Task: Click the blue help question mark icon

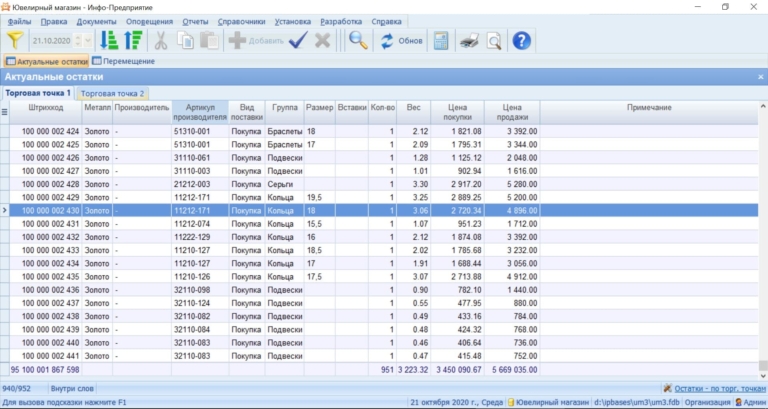Action: (x=522, y=41)
